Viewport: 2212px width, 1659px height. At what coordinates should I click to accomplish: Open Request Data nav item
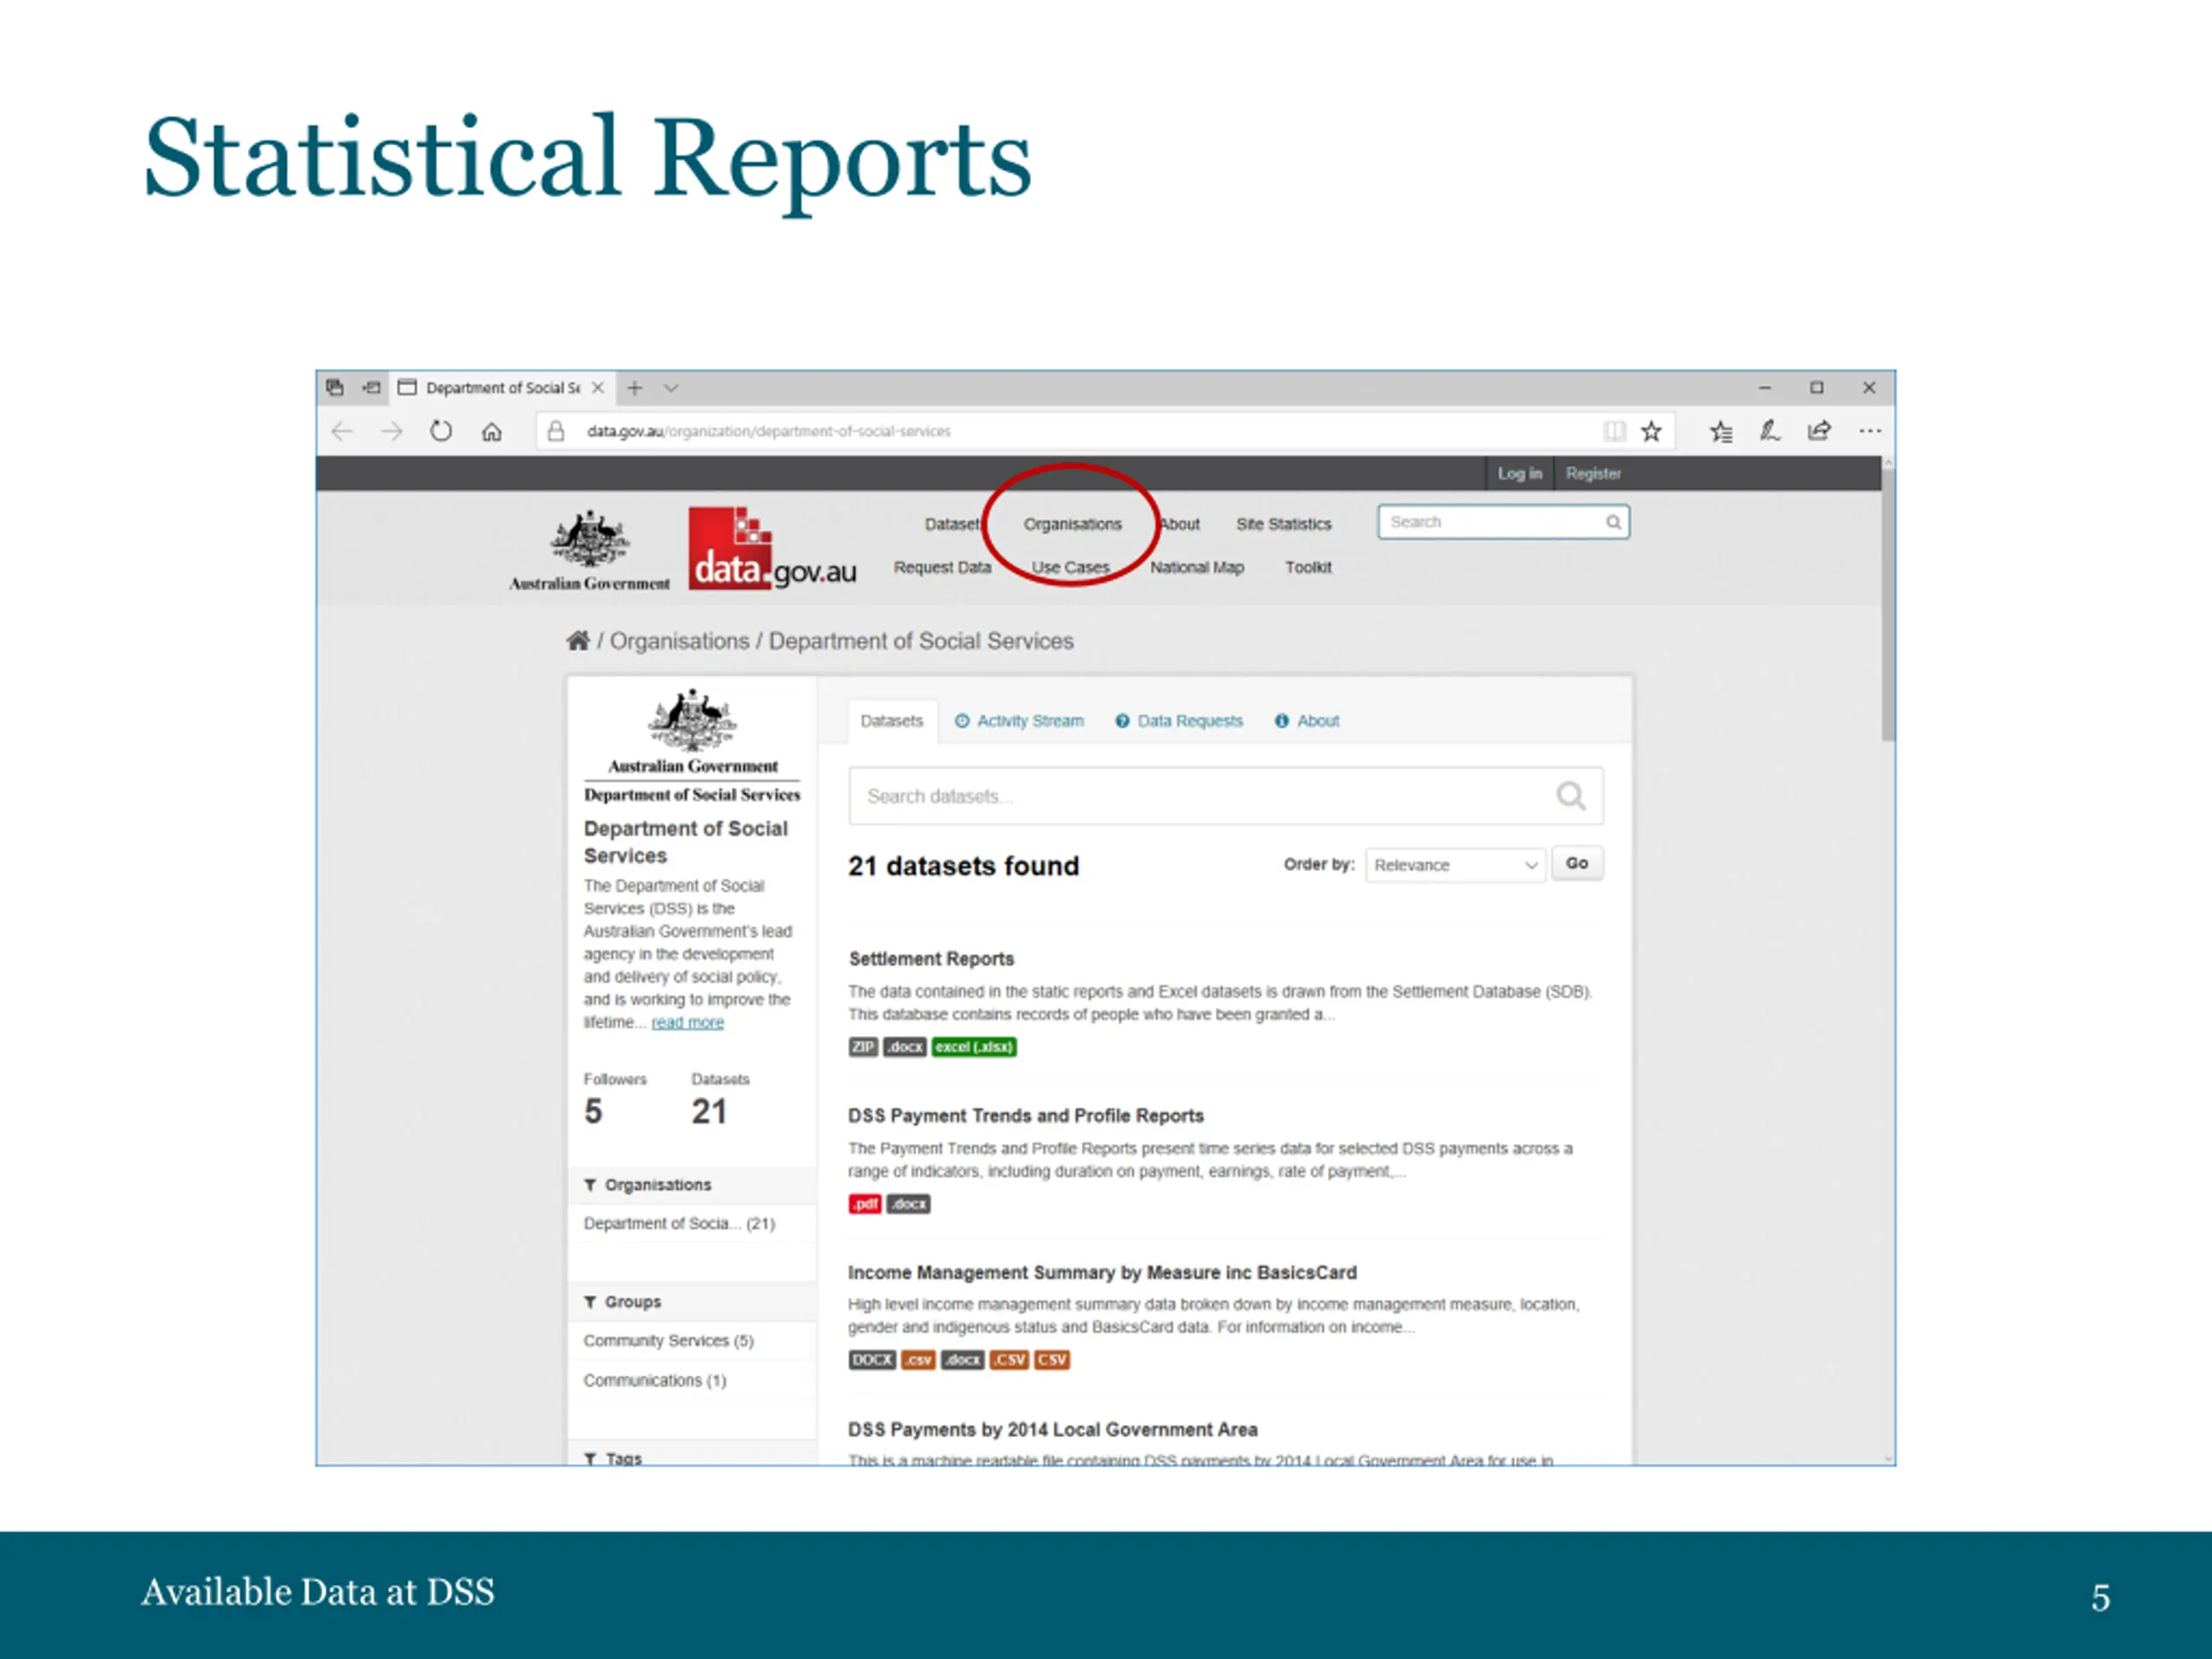point(942,567)
